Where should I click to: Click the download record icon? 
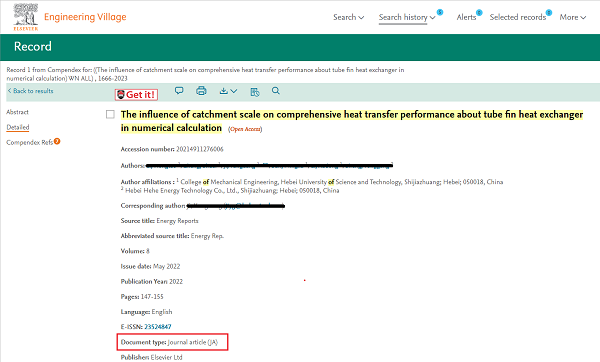coord(224,91)
